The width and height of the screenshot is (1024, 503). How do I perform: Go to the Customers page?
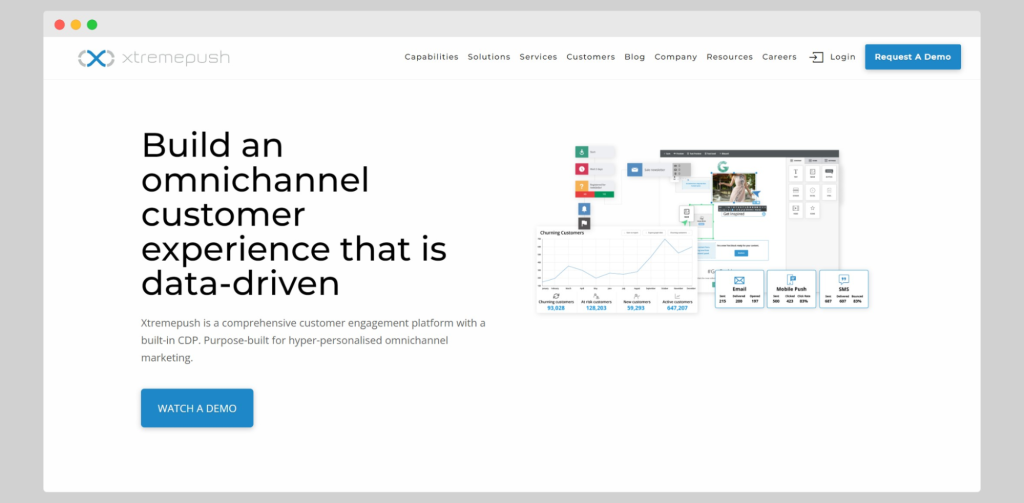point(590,57)
